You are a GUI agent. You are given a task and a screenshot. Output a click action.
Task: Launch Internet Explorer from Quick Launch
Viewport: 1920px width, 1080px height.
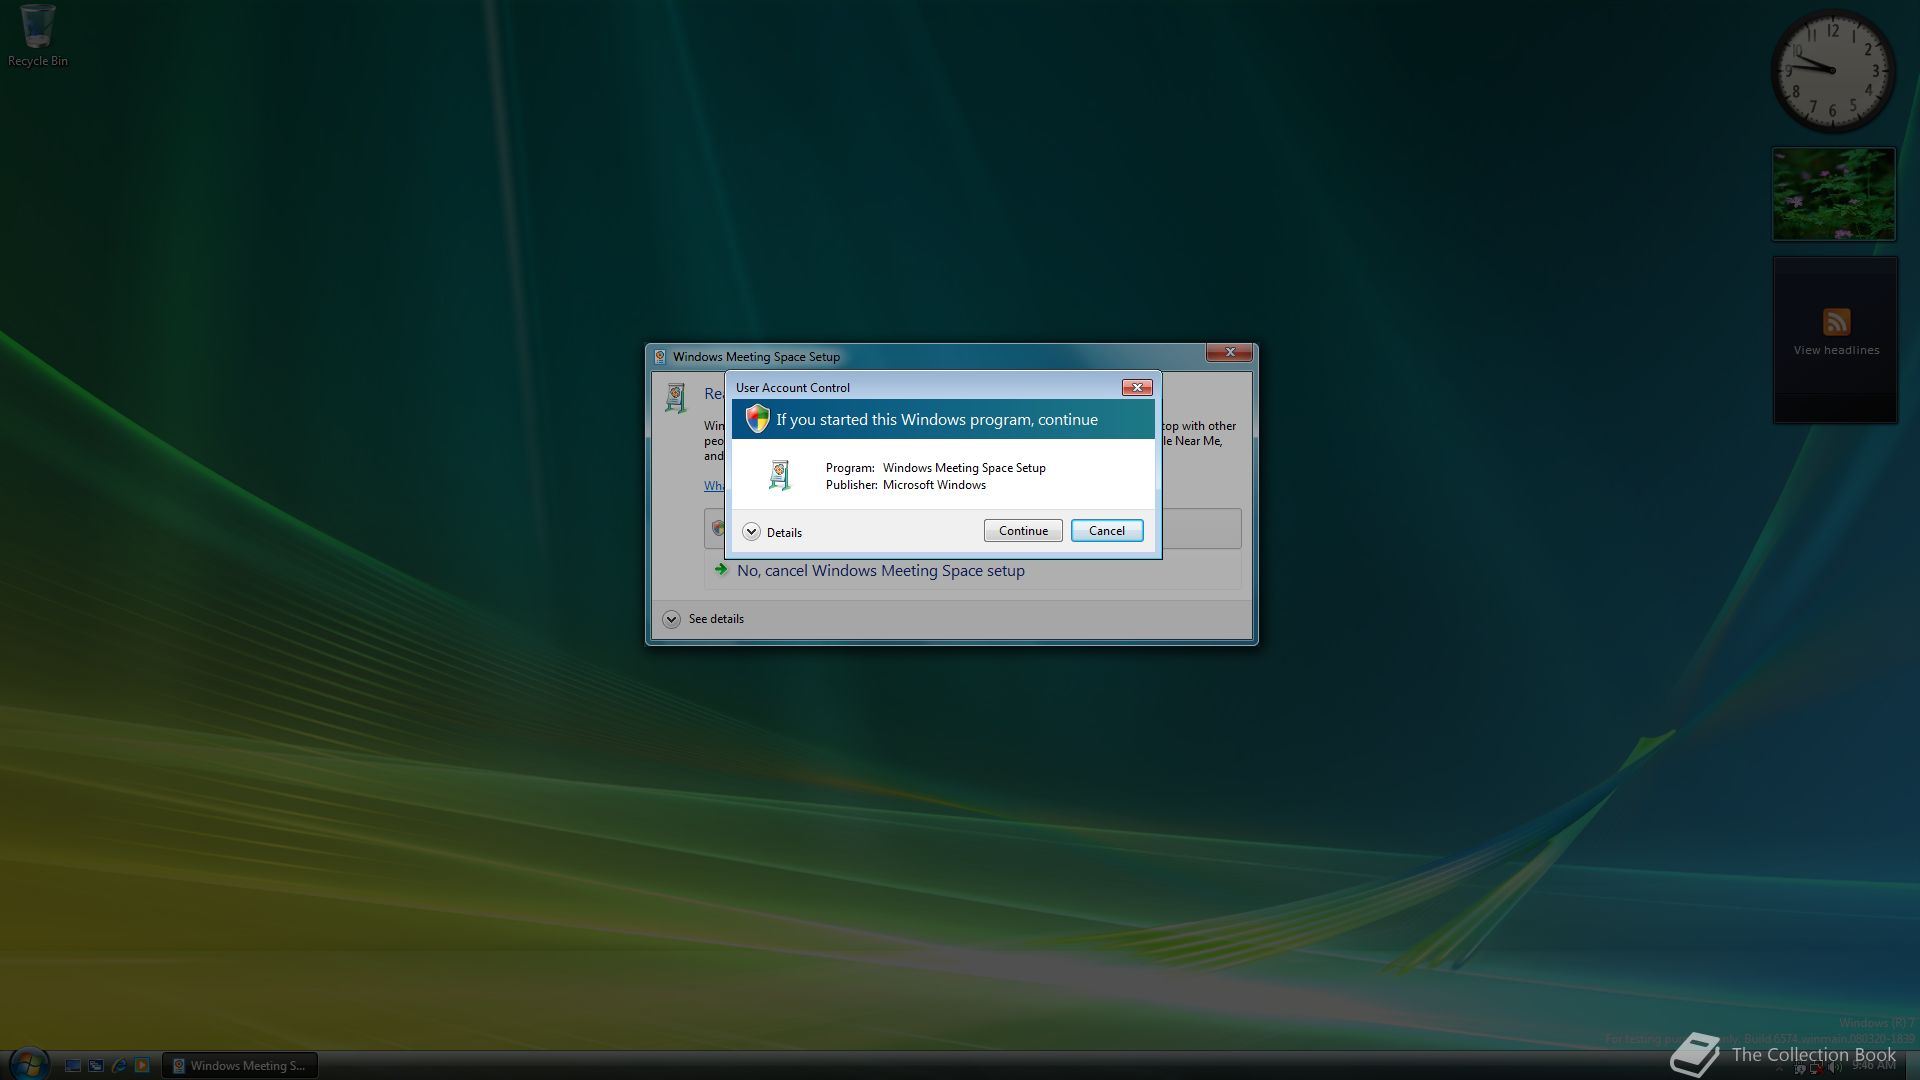pos(119,1066)
